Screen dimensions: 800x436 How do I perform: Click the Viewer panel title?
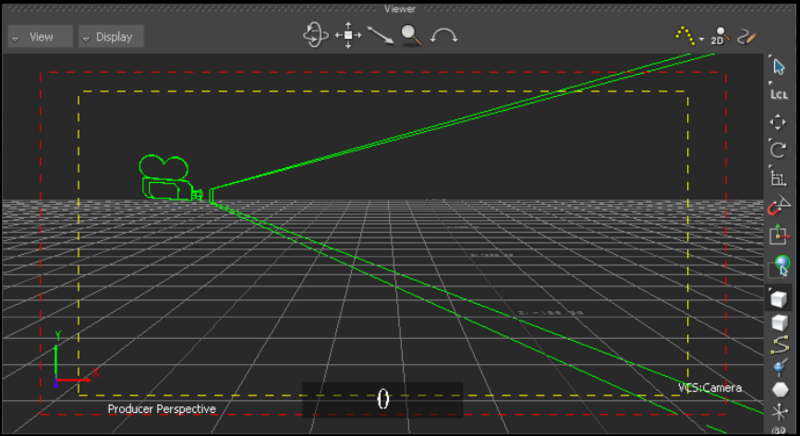[x=400, y=8]
